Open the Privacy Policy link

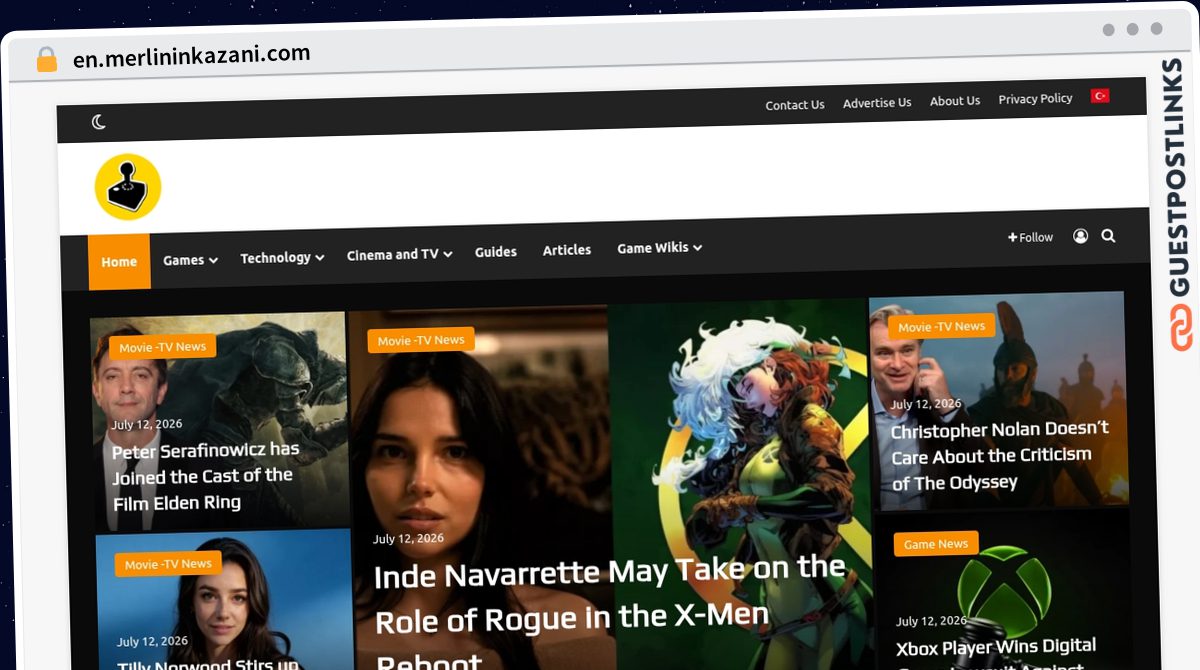click(1035, 99)
